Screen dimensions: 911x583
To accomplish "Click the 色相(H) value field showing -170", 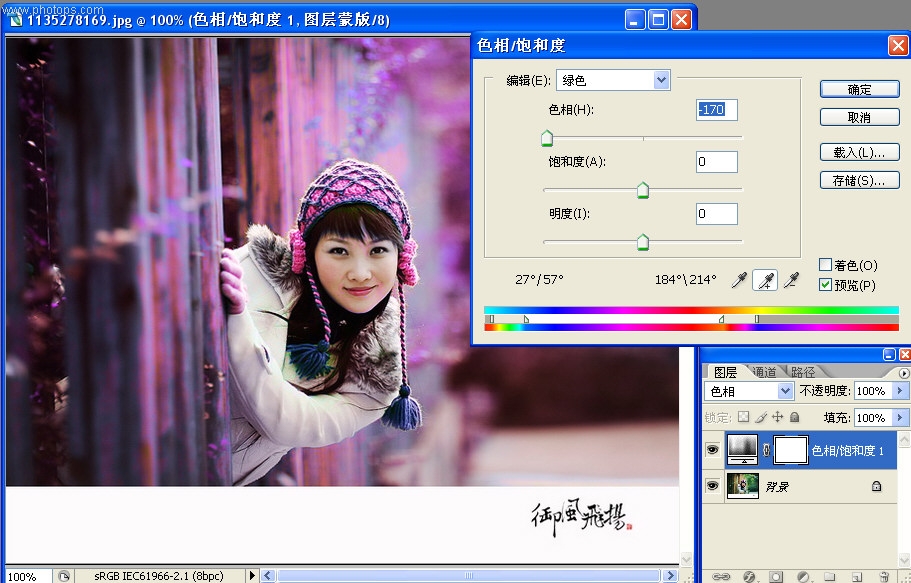I will tap(716, 110).
